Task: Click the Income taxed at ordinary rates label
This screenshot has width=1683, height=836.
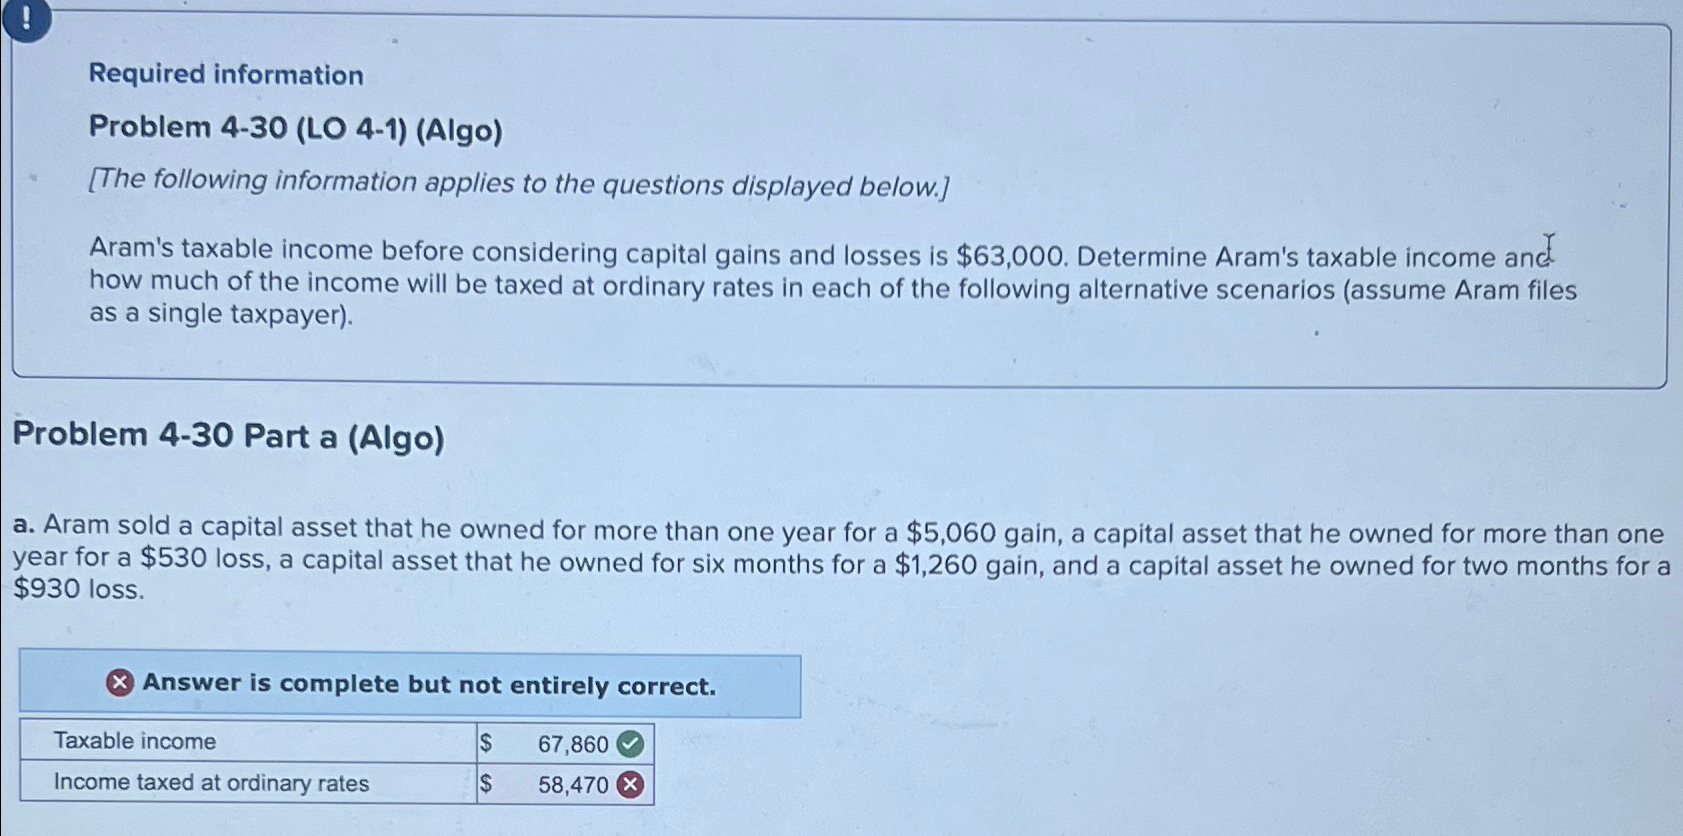Action: coord(210,784)
